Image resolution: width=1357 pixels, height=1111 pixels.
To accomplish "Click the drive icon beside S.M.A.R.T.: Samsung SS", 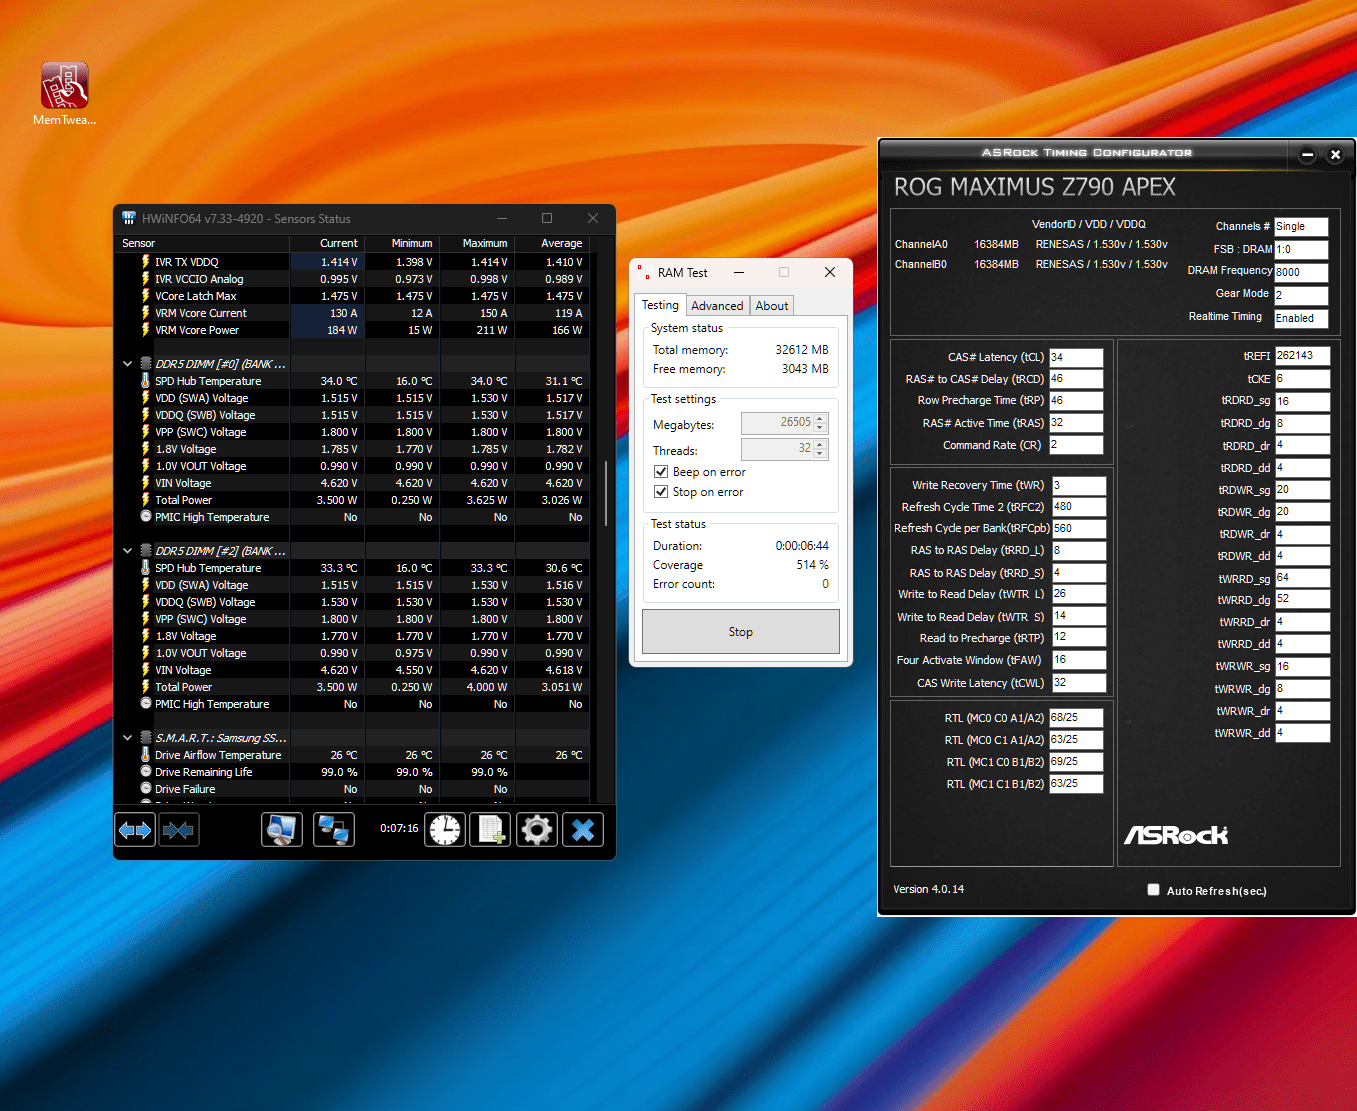I will click(x=146, y=738).
